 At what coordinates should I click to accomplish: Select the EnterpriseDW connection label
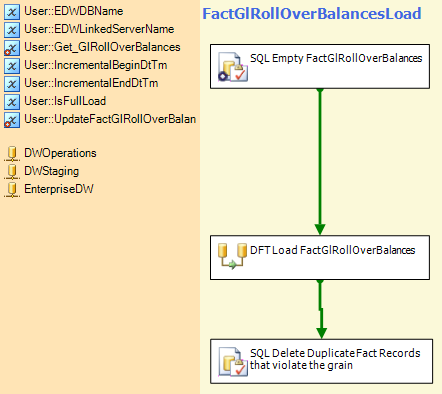[59, 189]
